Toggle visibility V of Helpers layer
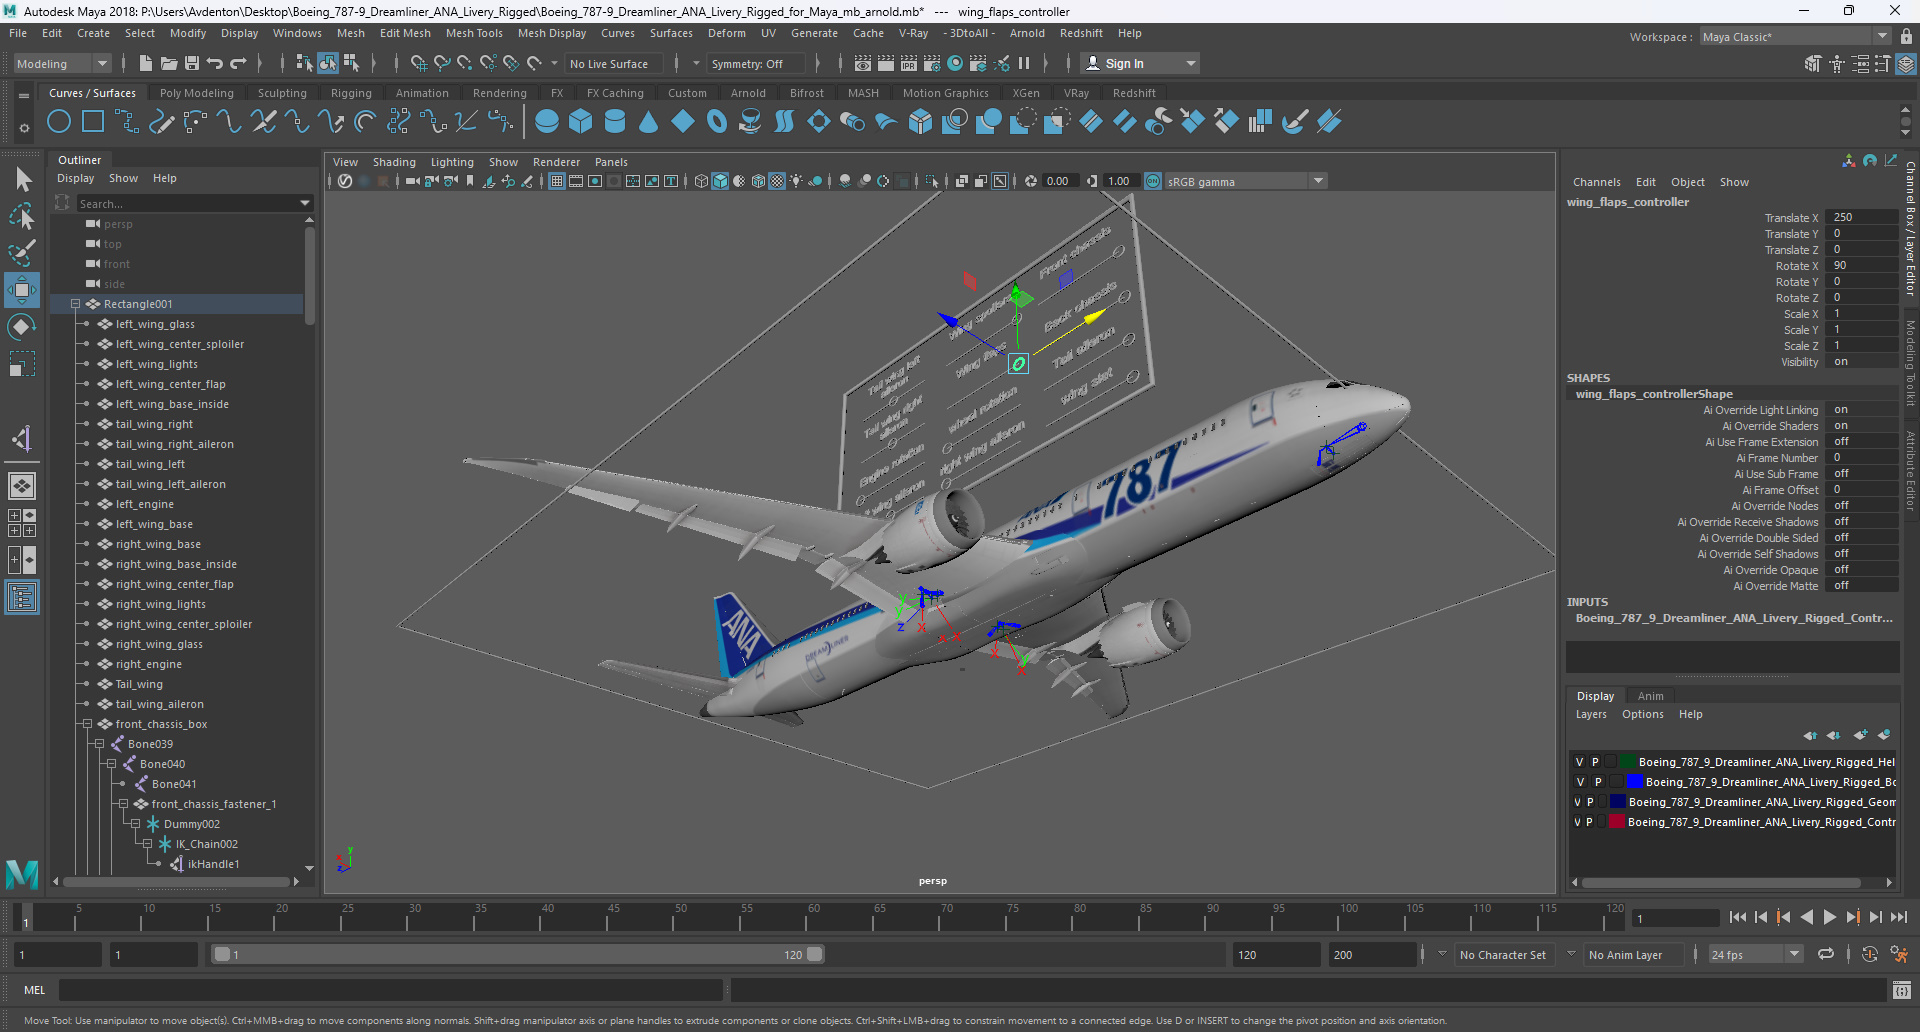 [1580, 762]
